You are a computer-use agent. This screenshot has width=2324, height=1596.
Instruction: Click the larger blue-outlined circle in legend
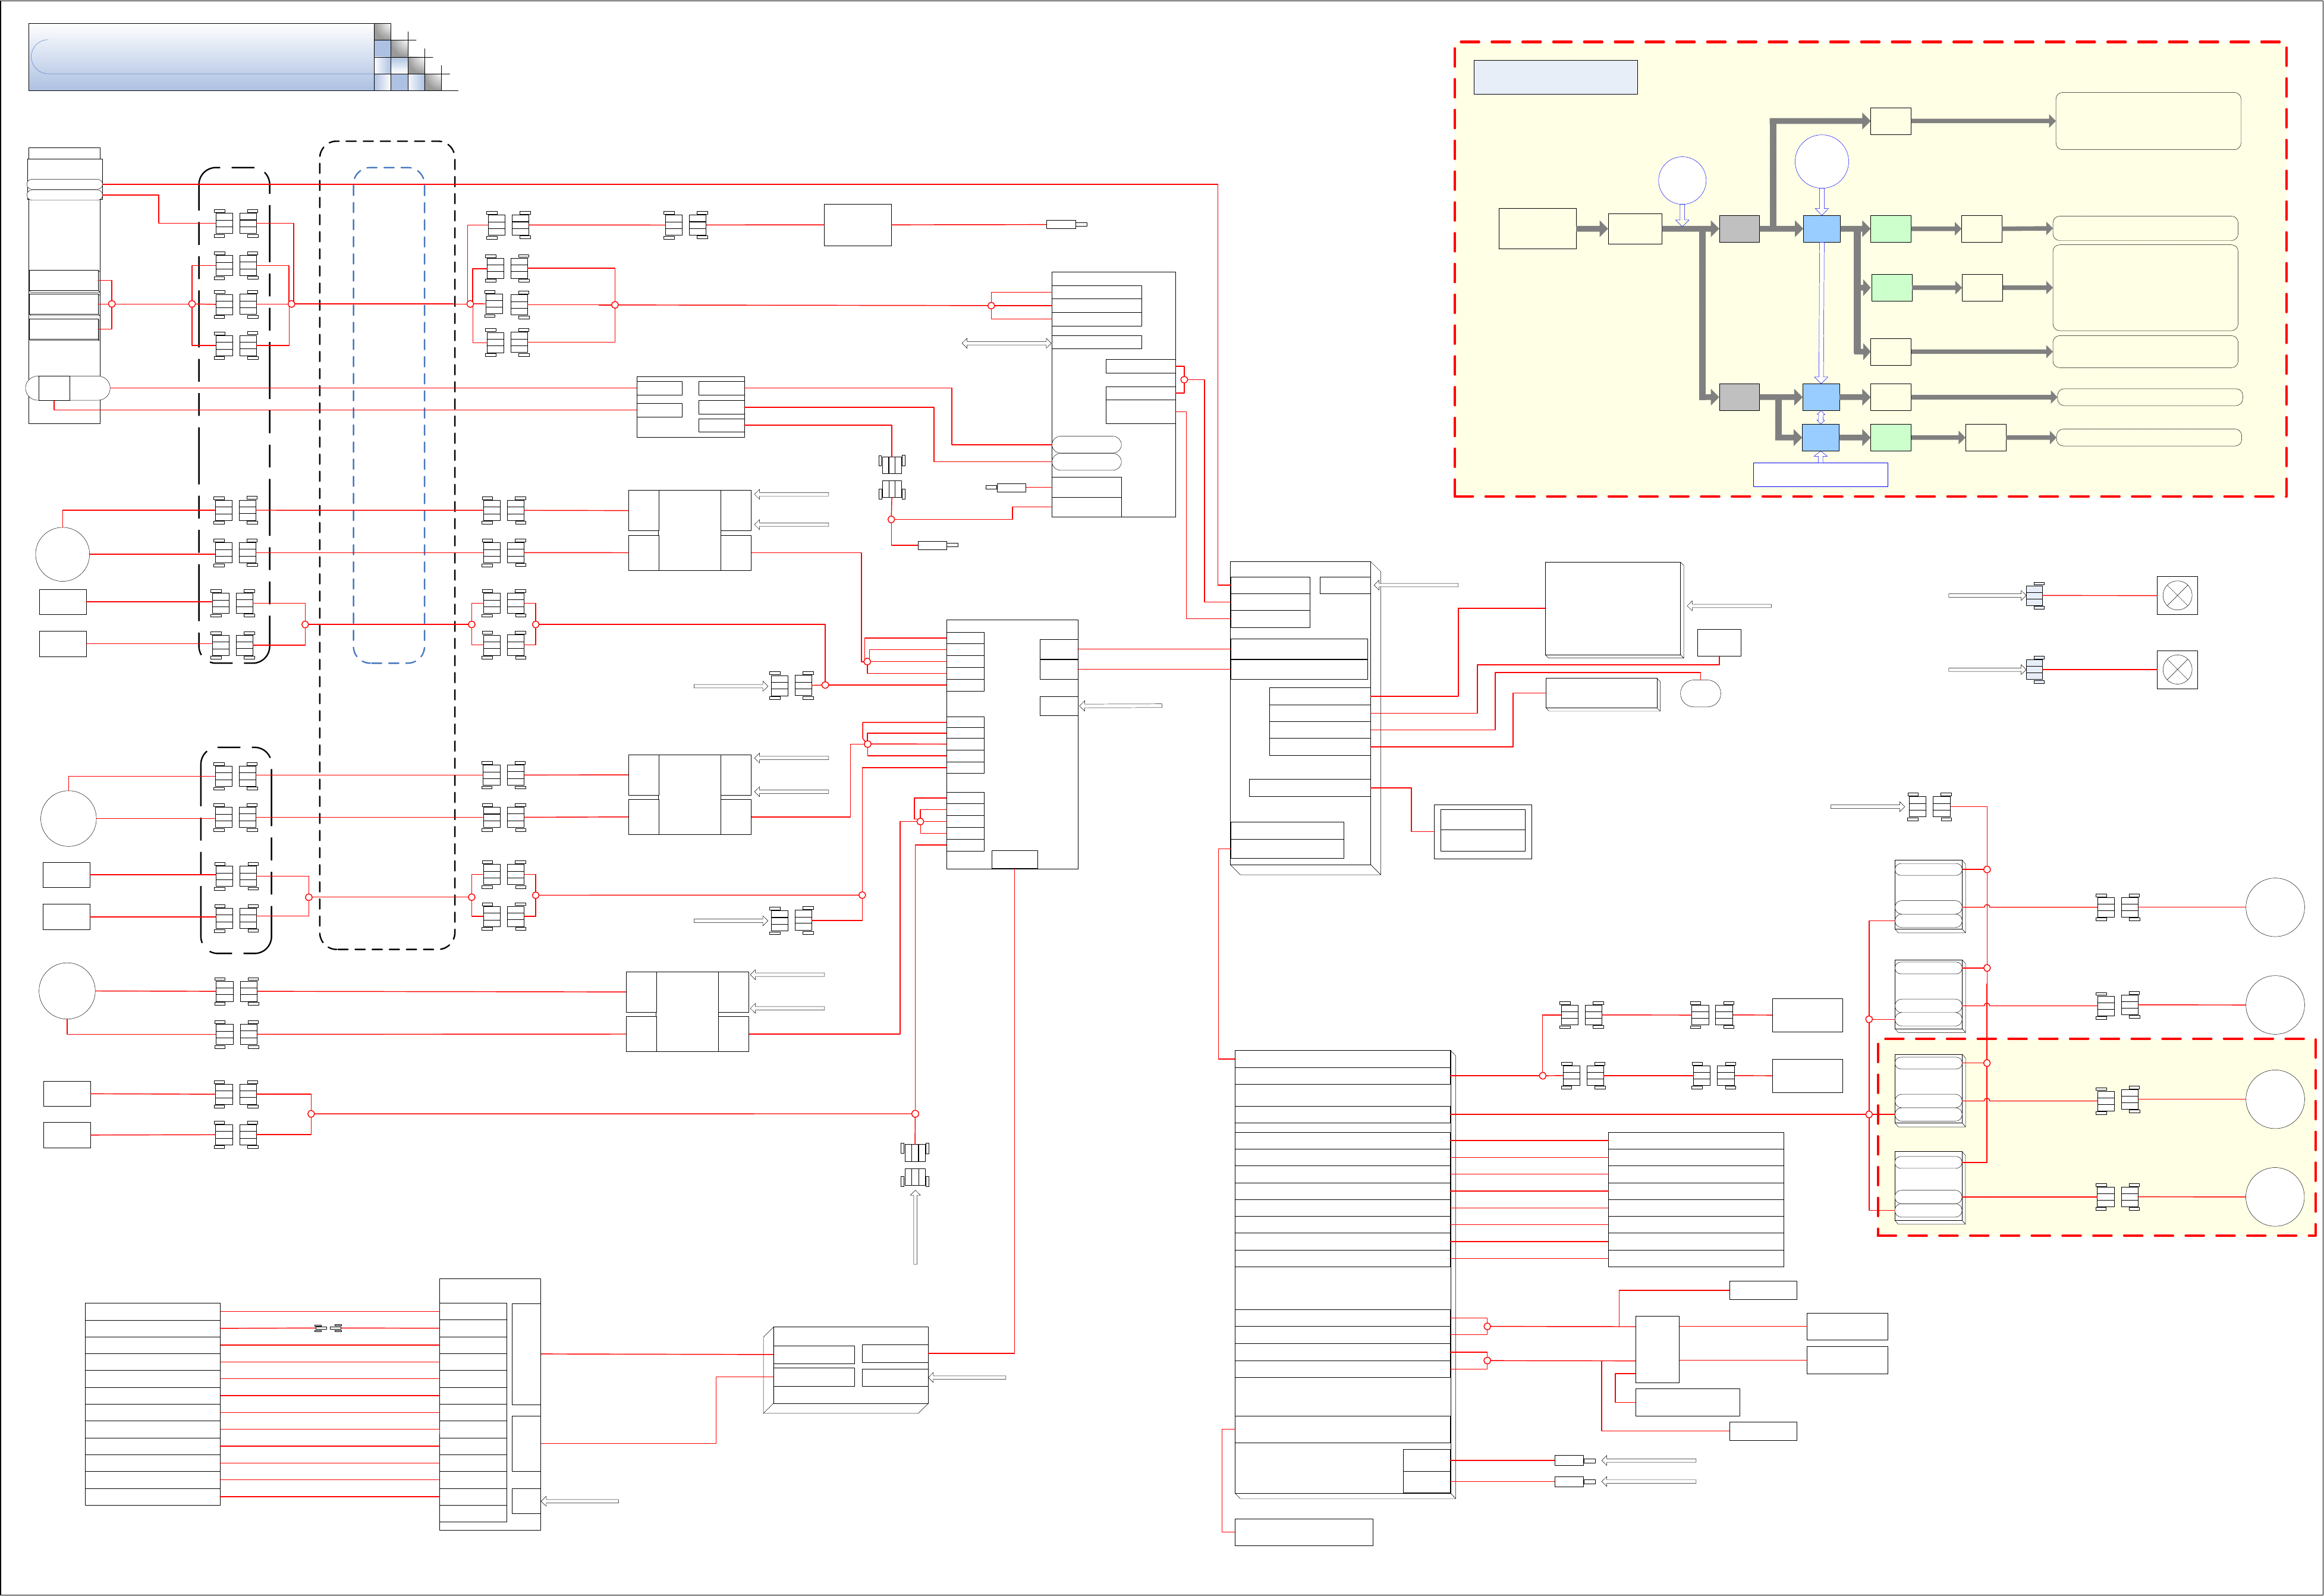[x=1821, y=161]
